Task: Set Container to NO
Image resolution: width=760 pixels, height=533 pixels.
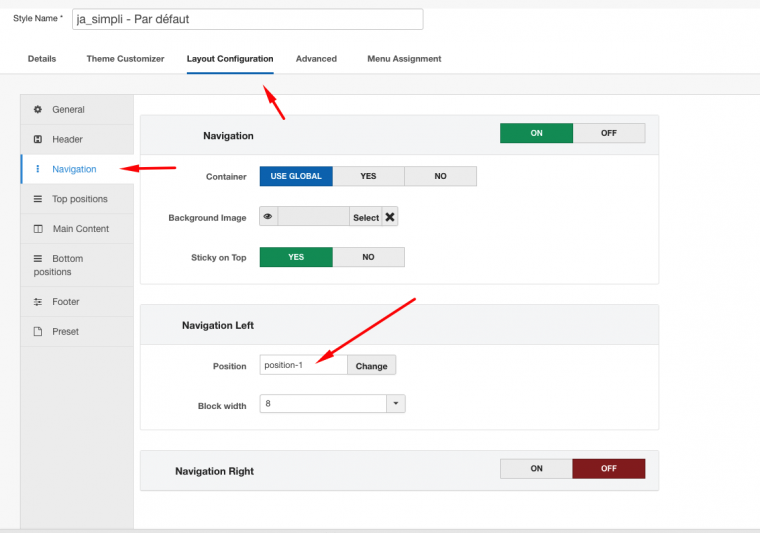Action: pyautogui.click(x=441, y=176)
